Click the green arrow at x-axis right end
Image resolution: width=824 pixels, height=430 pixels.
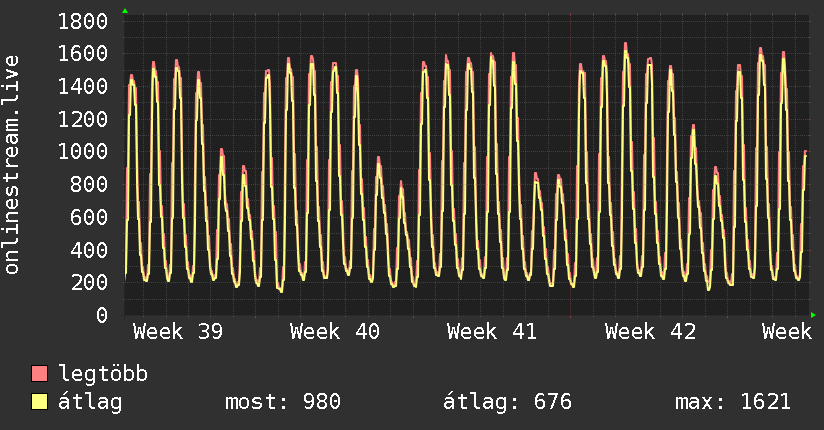point(814,315)
